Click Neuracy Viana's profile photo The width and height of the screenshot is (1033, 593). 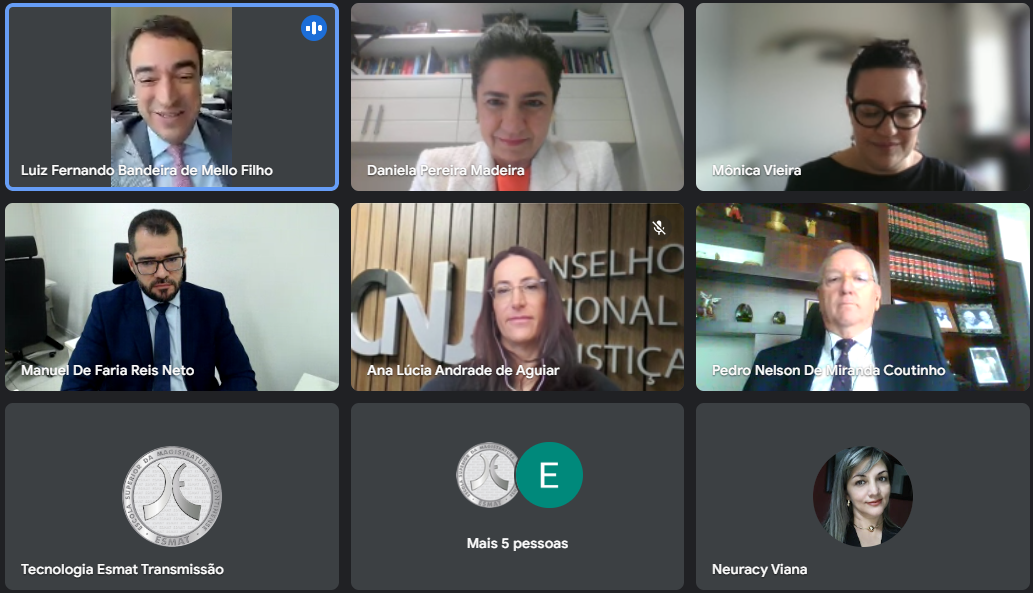click(862, 497)
